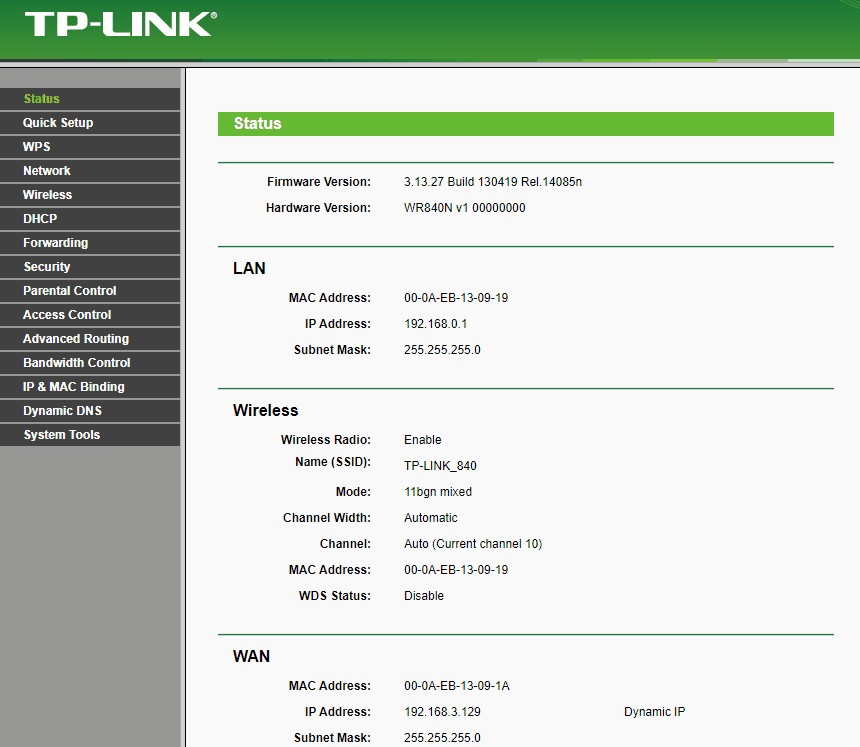Click the green Status header bar
Screen dimensions: 860x747
(525, 124)
